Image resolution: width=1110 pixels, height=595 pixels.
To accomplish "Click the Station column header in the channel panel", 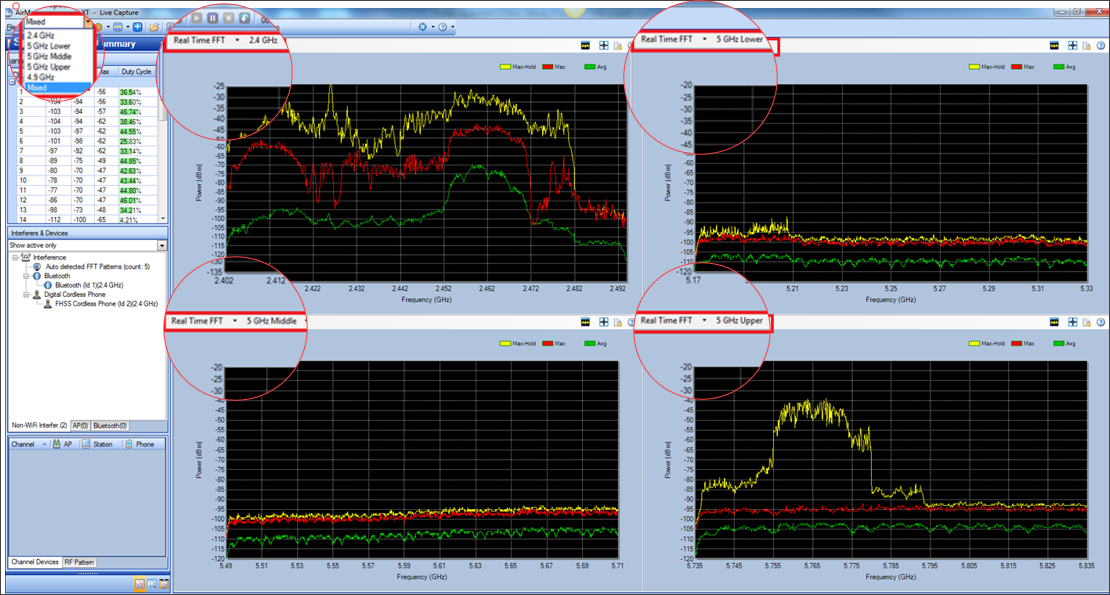I will (x=103, y=443).
